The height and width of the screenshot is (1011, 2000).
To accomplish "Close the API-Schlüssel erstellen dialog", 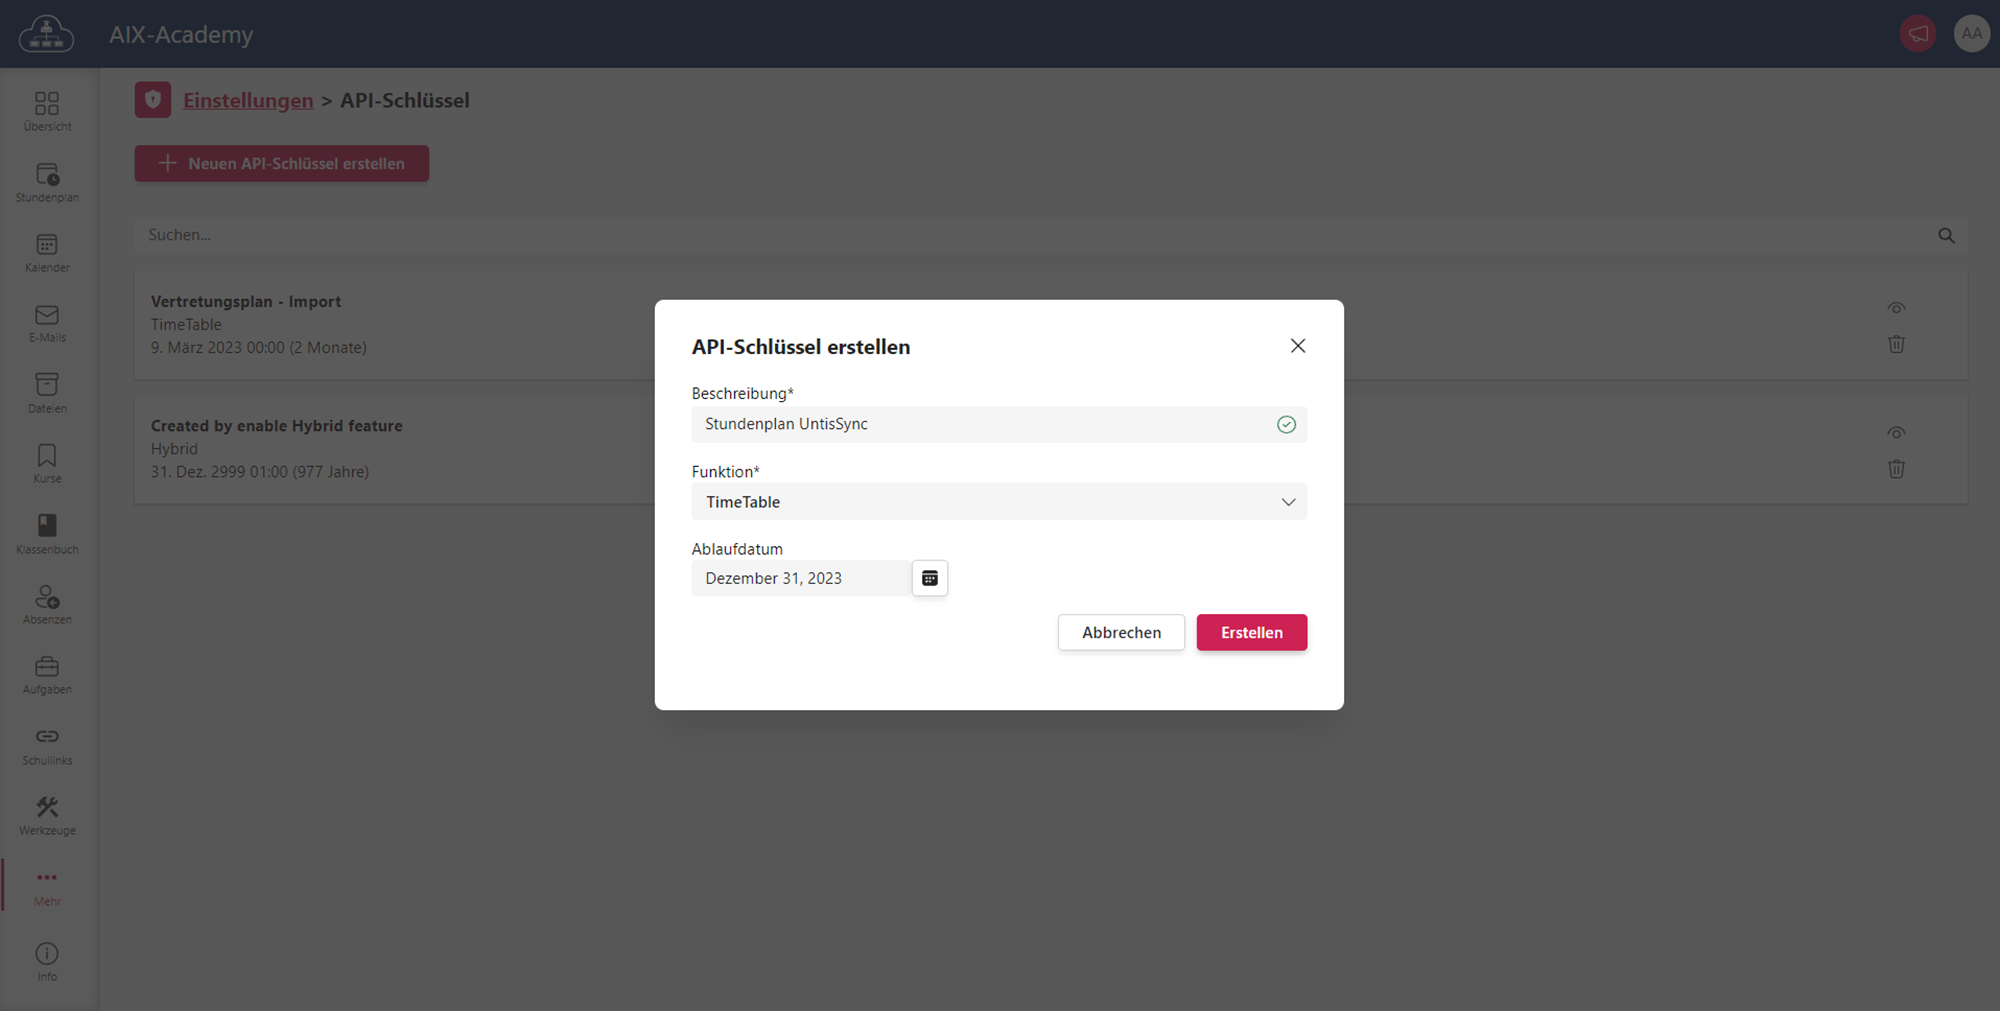I will tap(1297, 346).
